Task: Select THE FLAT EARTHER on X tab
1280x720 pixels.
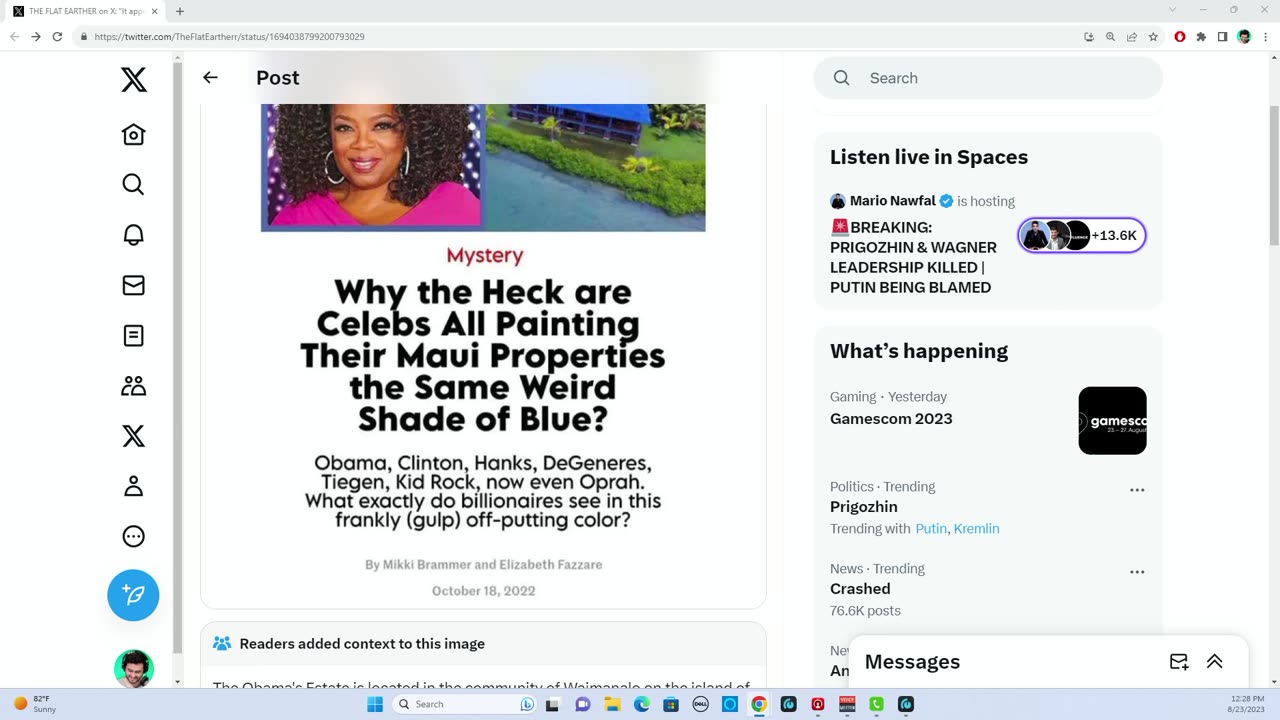Action: click(x=85, y=11)
